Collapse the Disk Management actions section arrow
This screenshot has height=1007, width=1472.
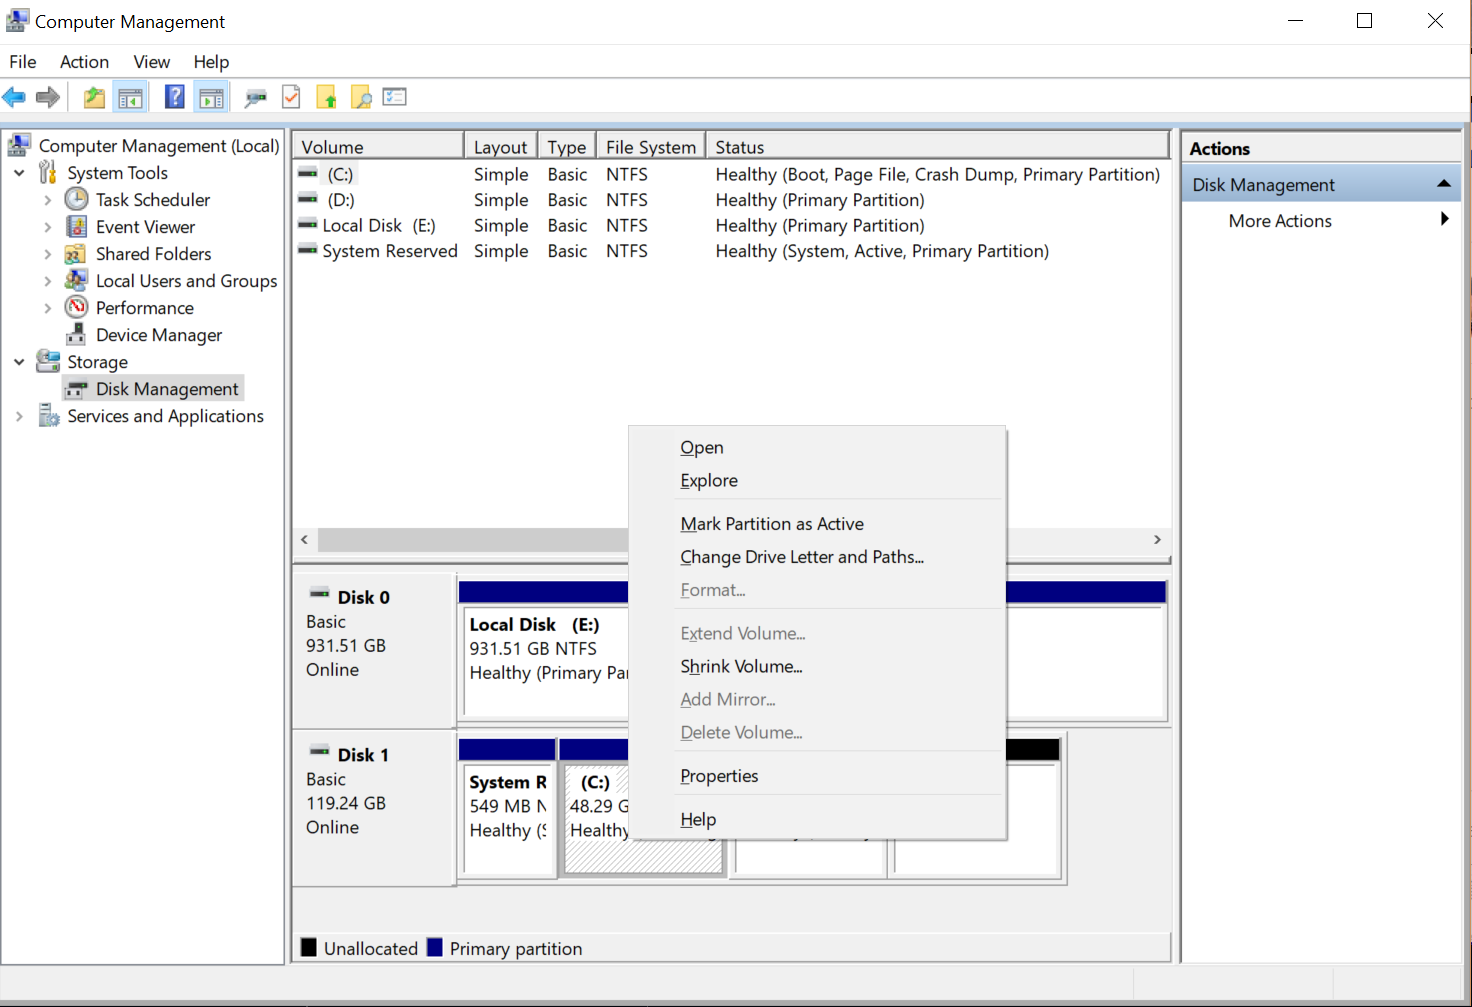pyautogui.click(x=1443, y=184)
